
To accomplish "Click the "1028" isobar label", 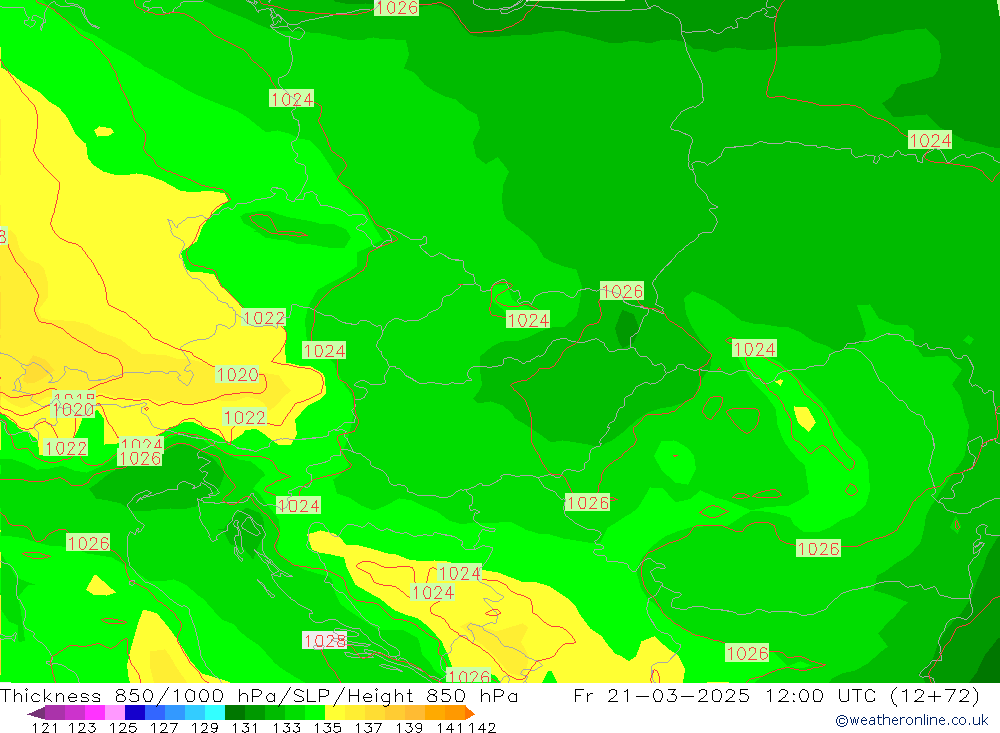I will [x=325, y=640].
